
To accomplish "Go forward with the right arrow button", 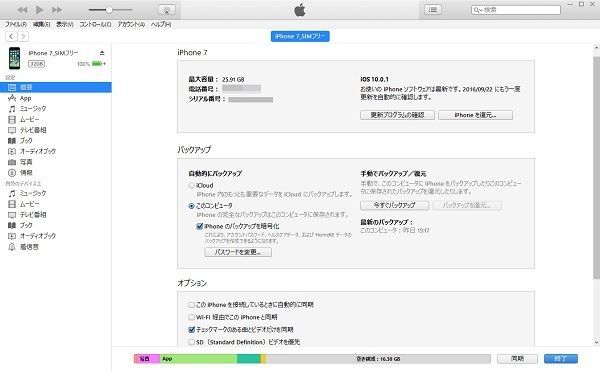I will pos(23,36).
